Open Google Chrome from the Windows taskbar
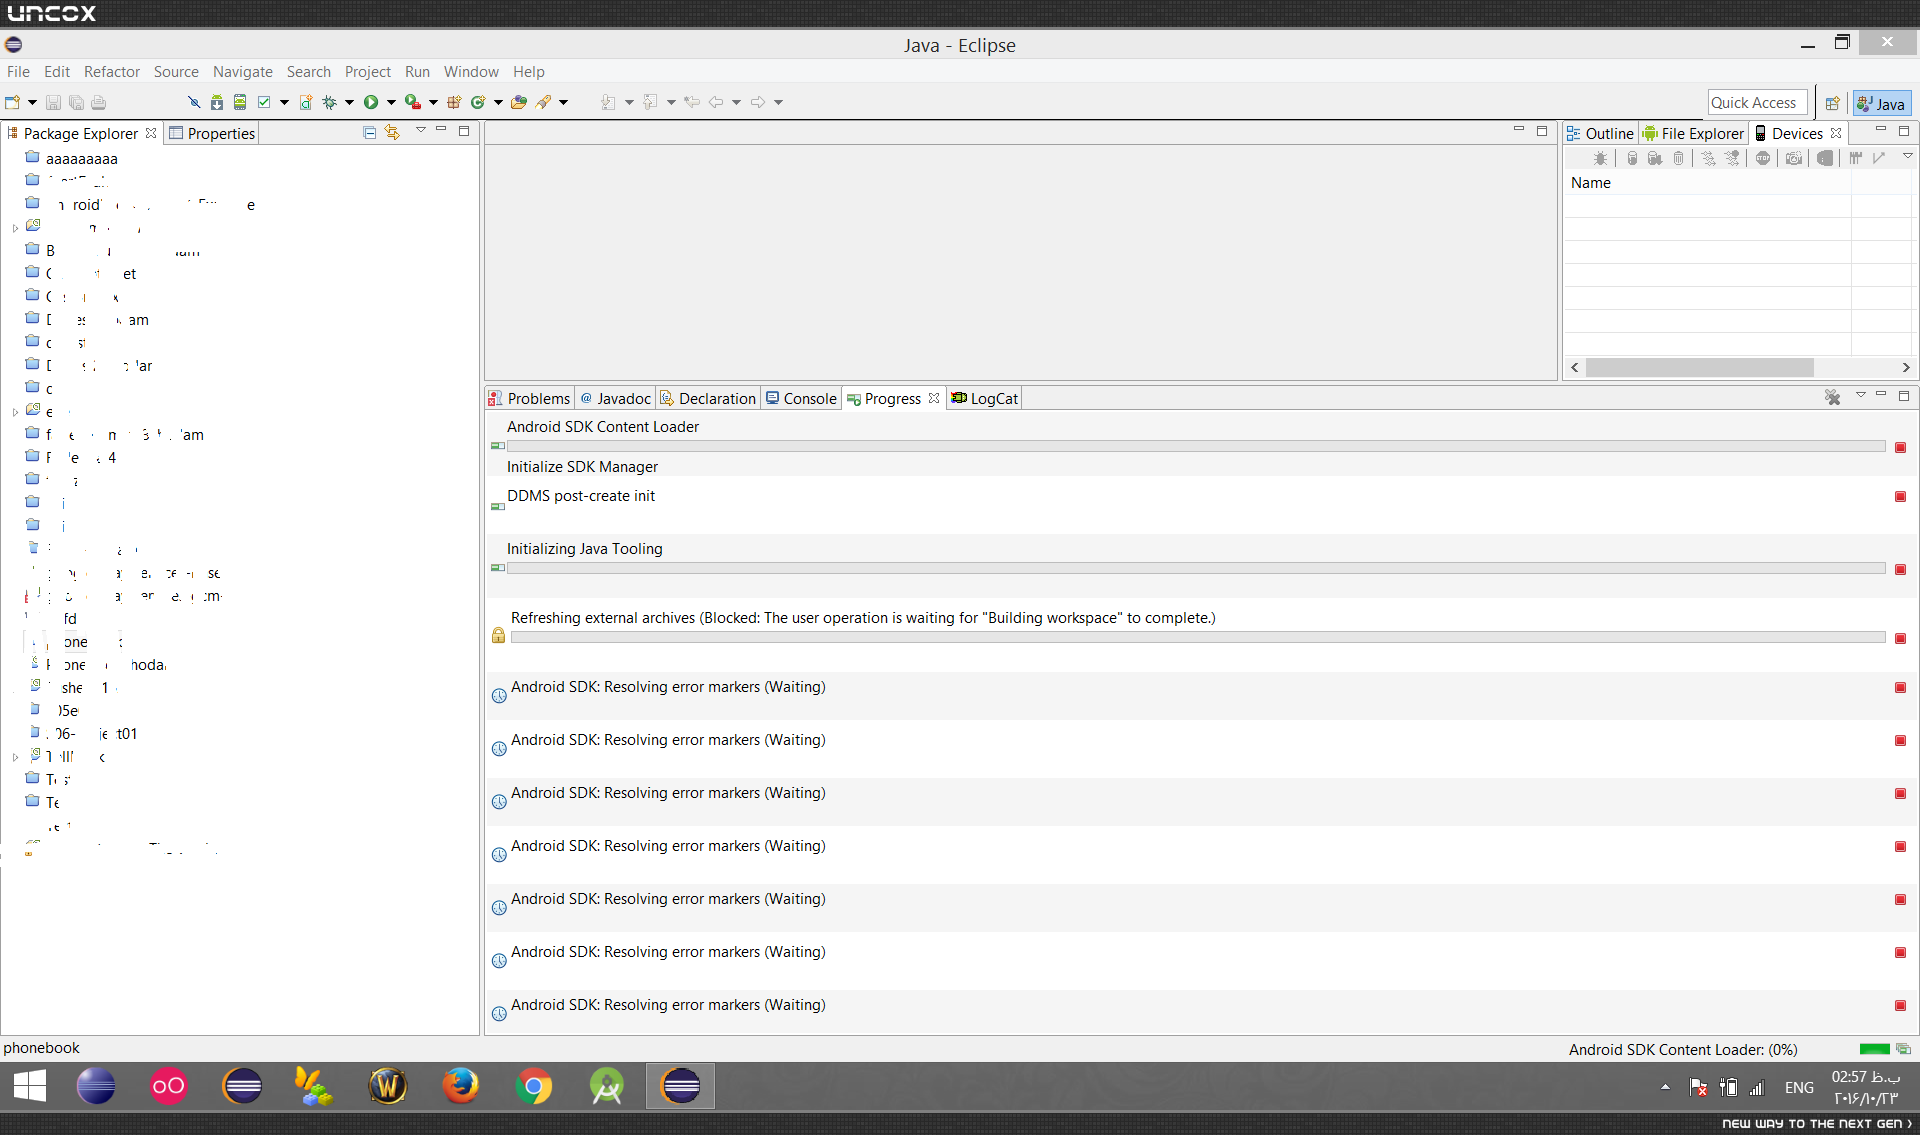Screen dimensions: 1920x1135 click(534, 1086)
